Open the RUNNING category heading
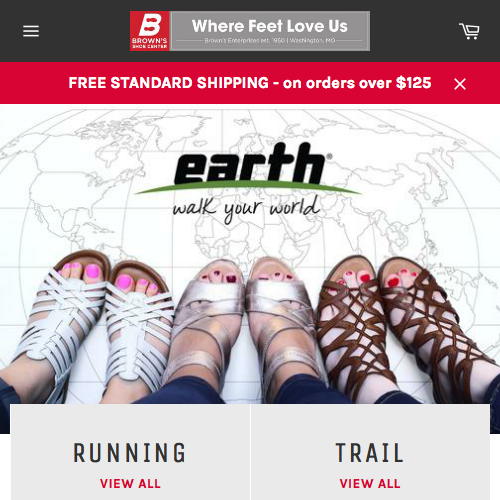 130,453
